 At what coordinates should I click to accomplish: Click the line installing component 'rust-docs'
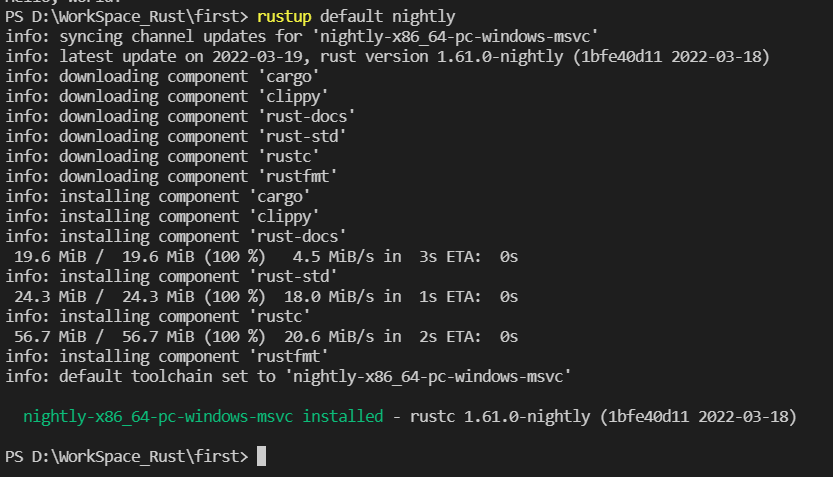176,236
